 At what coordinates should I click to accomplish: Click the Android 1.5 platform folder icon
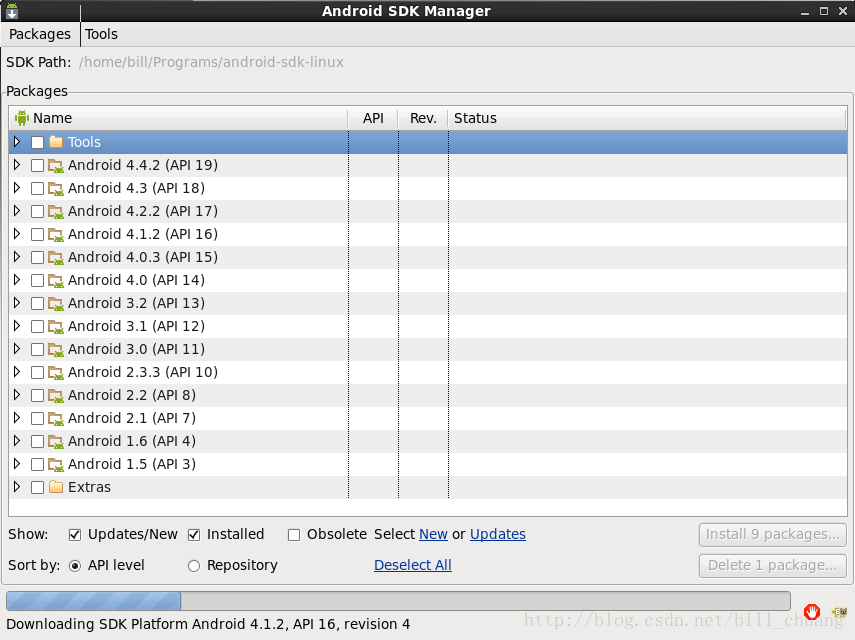coord(56,464)
